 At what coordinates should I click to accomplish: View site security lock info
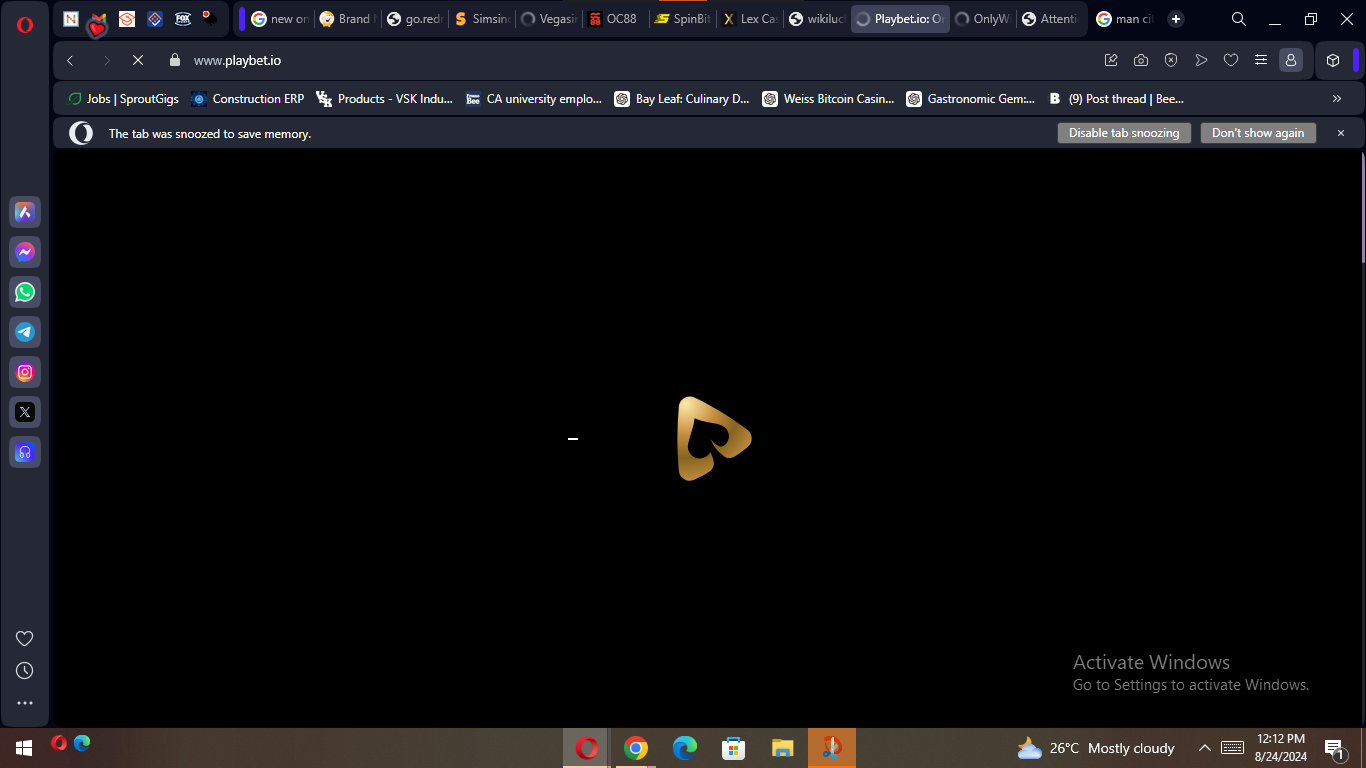point(175,60)
